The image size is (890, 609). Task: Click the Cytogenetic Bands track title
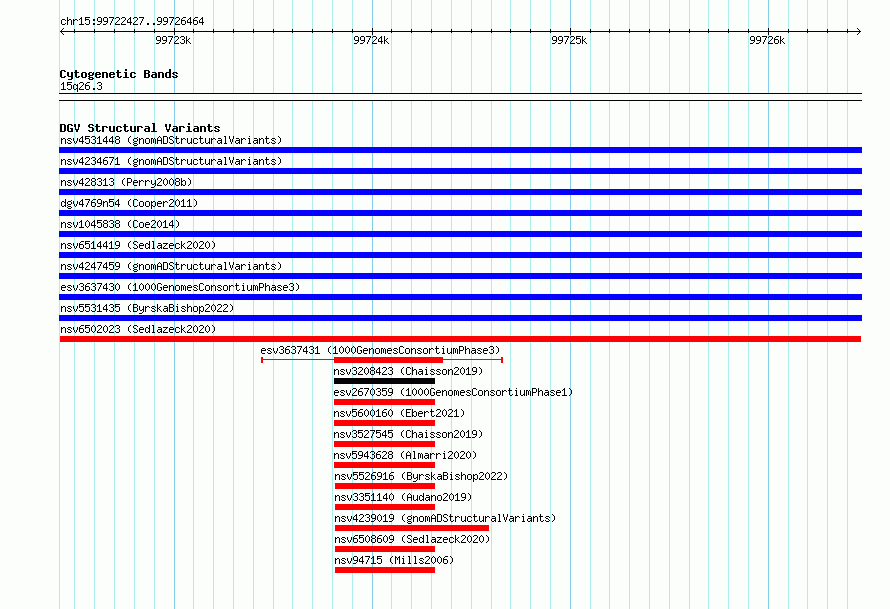(x=119, y=74)
